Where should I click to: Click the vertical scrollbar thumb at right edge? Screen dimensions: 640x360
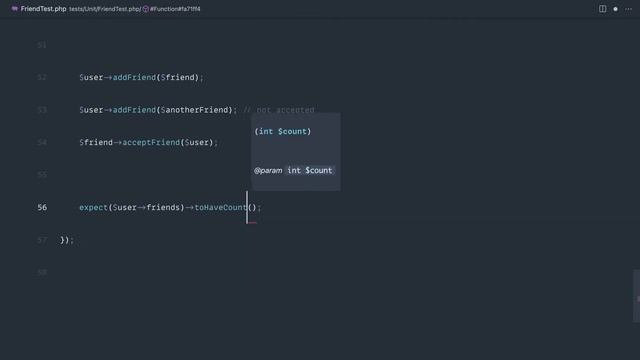tap(636, 296)
